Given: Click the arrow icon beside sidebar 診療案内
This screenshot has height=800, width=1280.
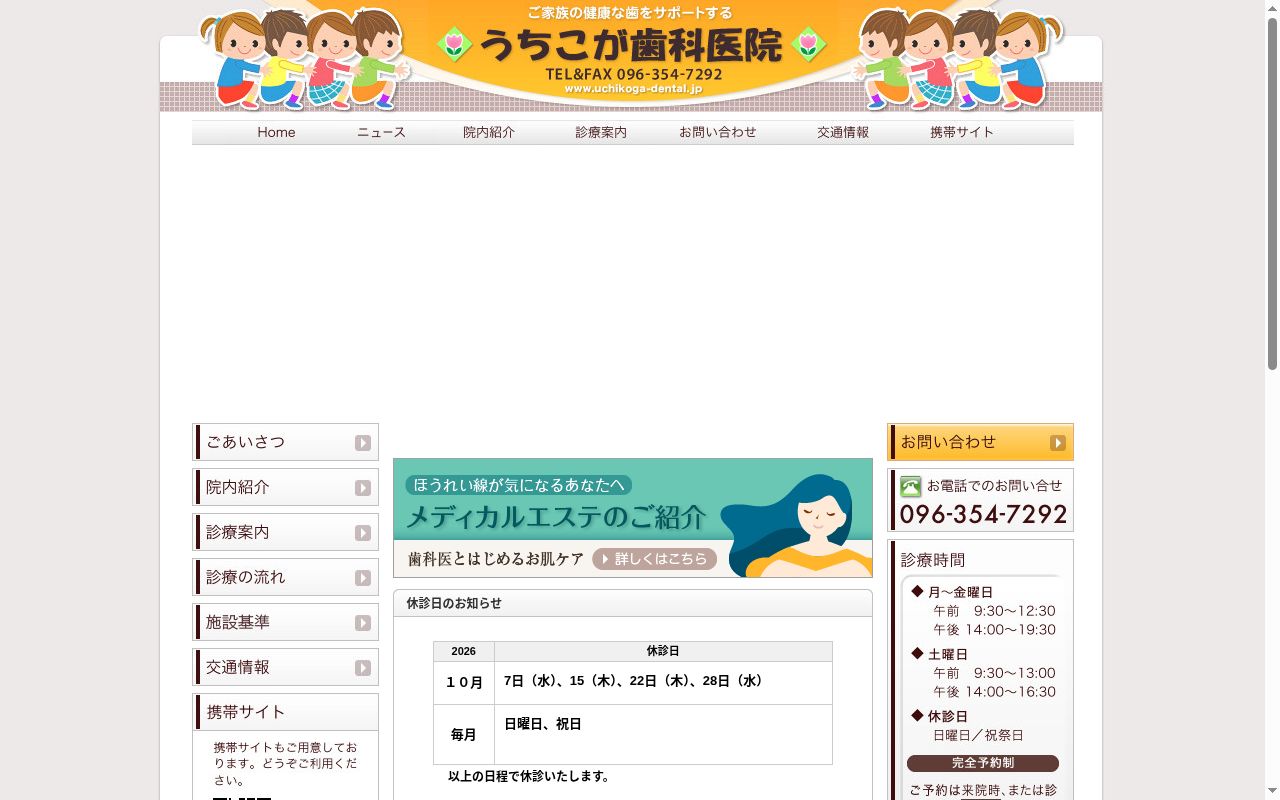Looking at the screenshot, I should 363,533.
